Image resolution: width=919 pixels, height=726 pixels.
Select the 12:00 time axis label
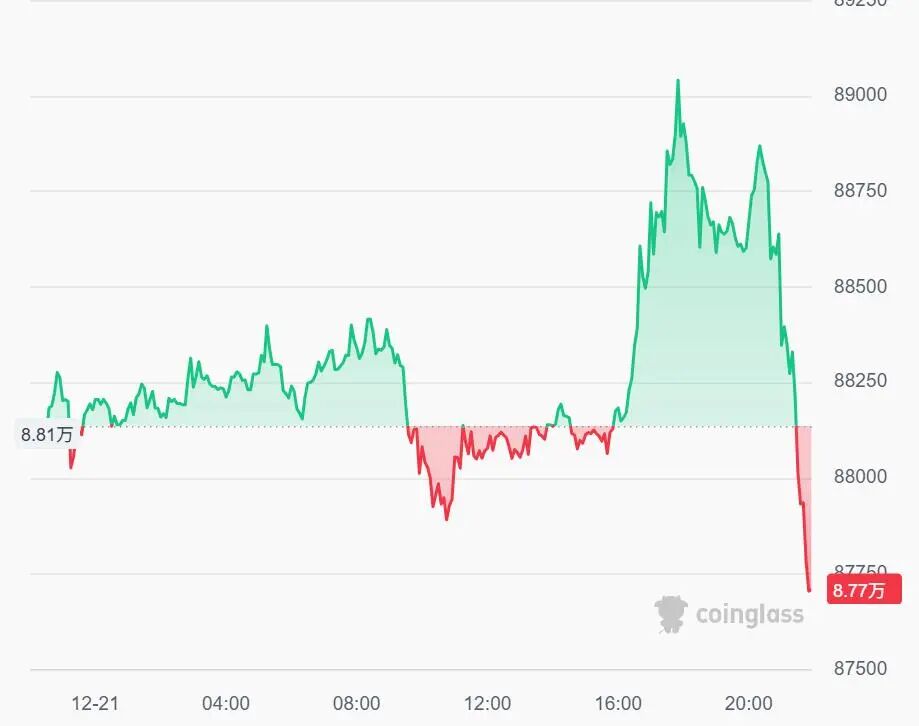pyautogui.click(x=488, y=703)
